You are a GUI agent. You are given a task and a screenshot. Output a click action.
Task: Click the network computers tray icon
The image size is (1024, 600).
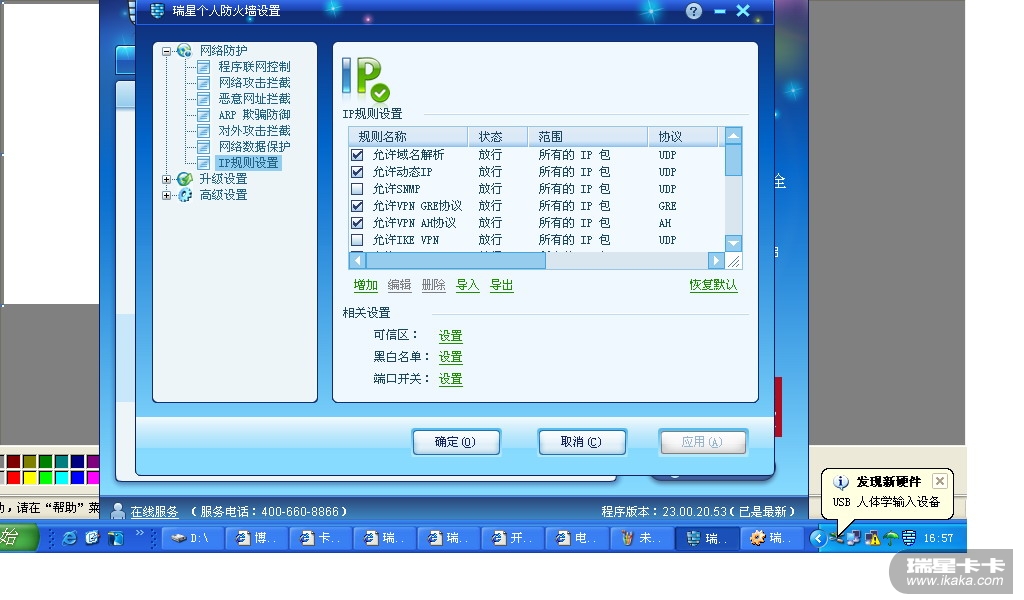point(854,538)
